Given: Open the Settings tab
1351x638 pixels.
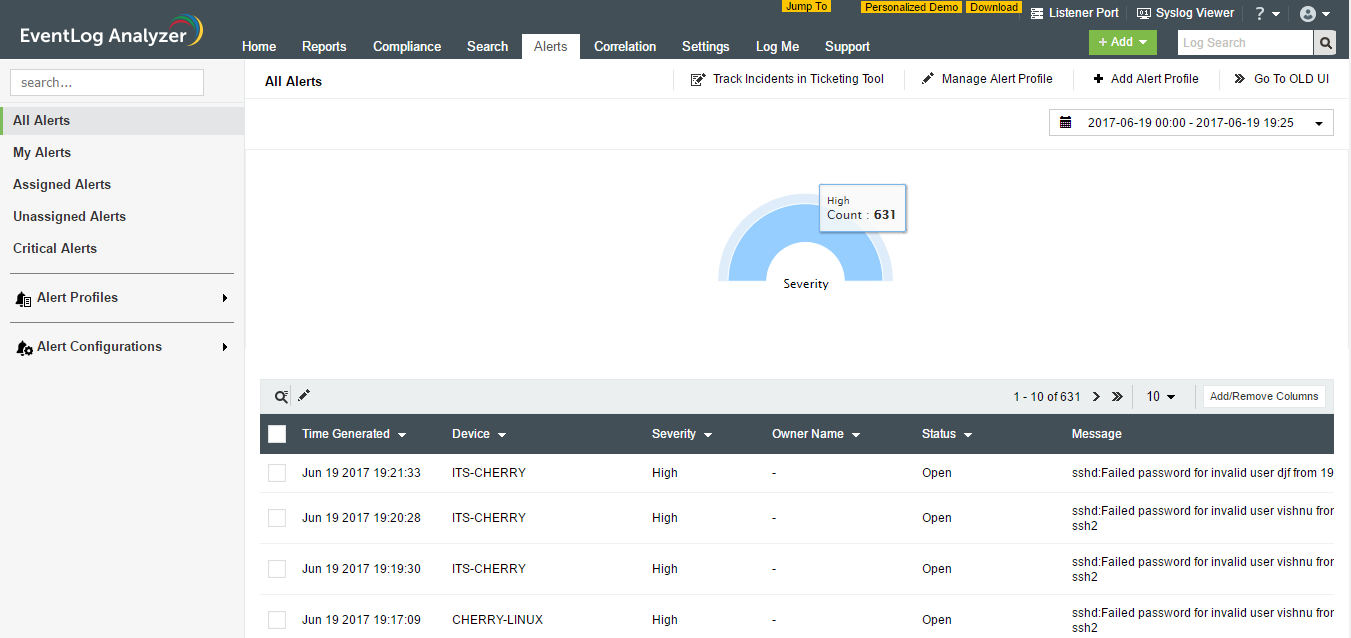Looking at the screenshot, I should tap(706, 46).
